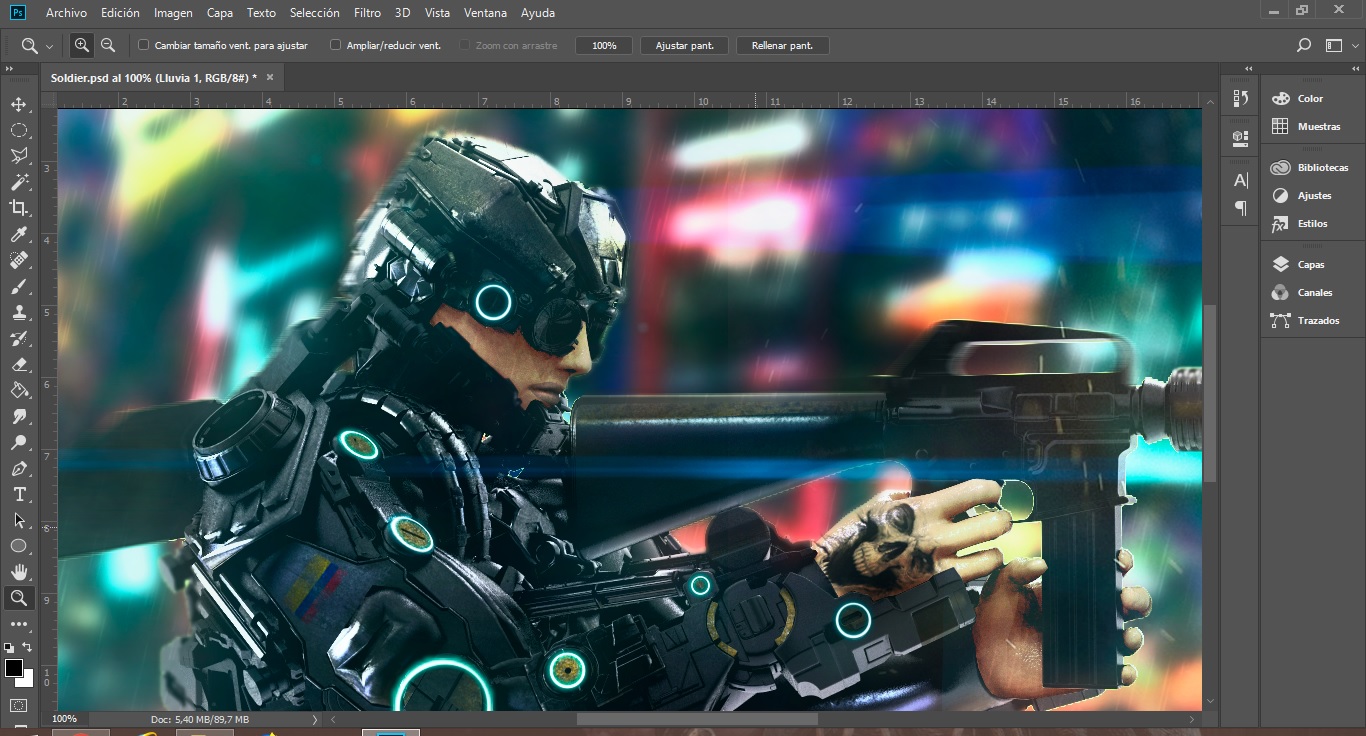
Task: Select the Smudge tool
Action: [19, 416]
